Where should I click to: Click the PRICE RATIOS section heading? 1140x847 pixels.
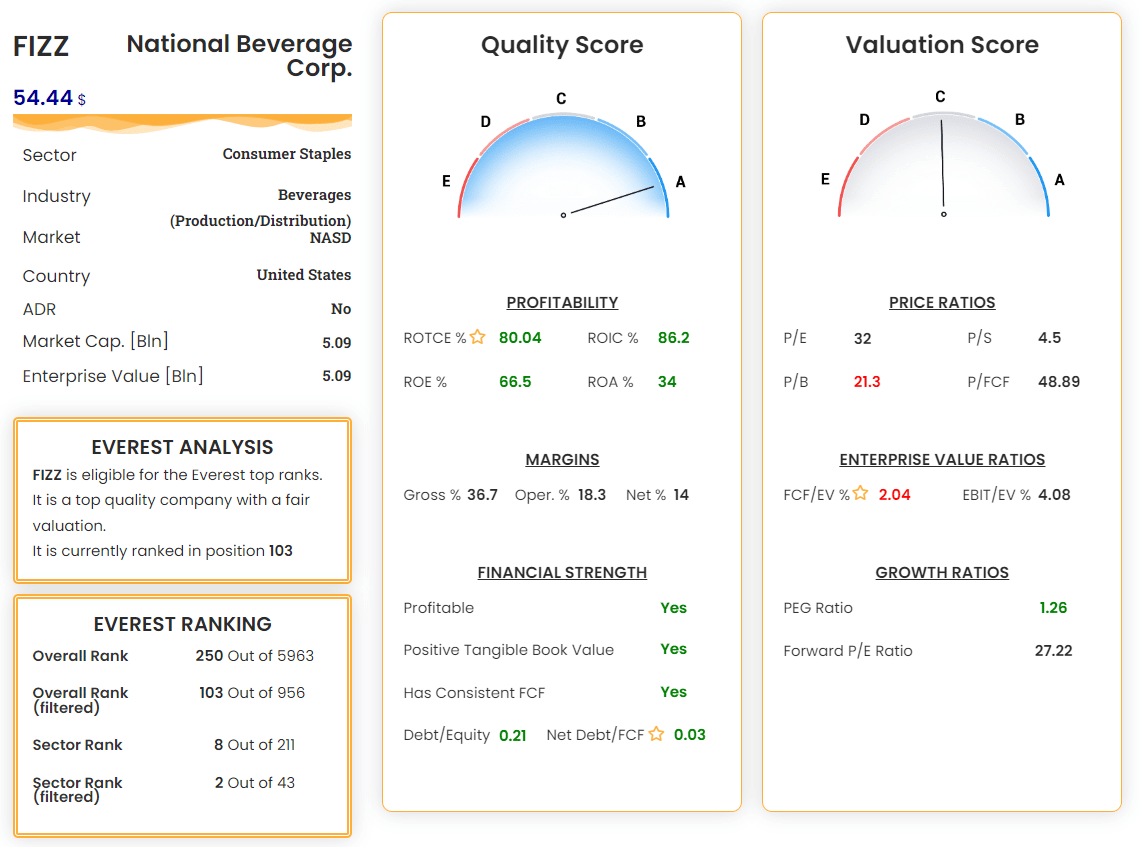942,302
